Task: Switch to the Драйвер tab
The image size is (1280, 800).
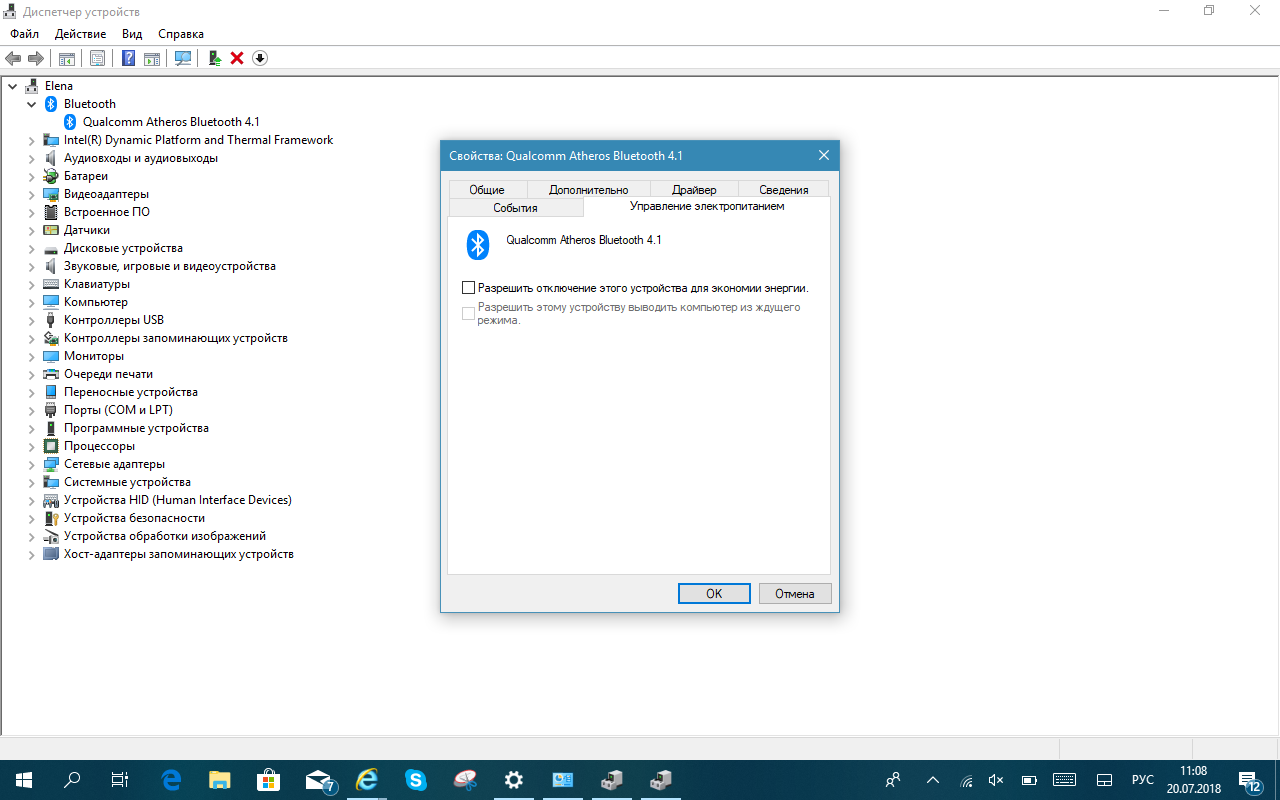Action: coord(694,189)
